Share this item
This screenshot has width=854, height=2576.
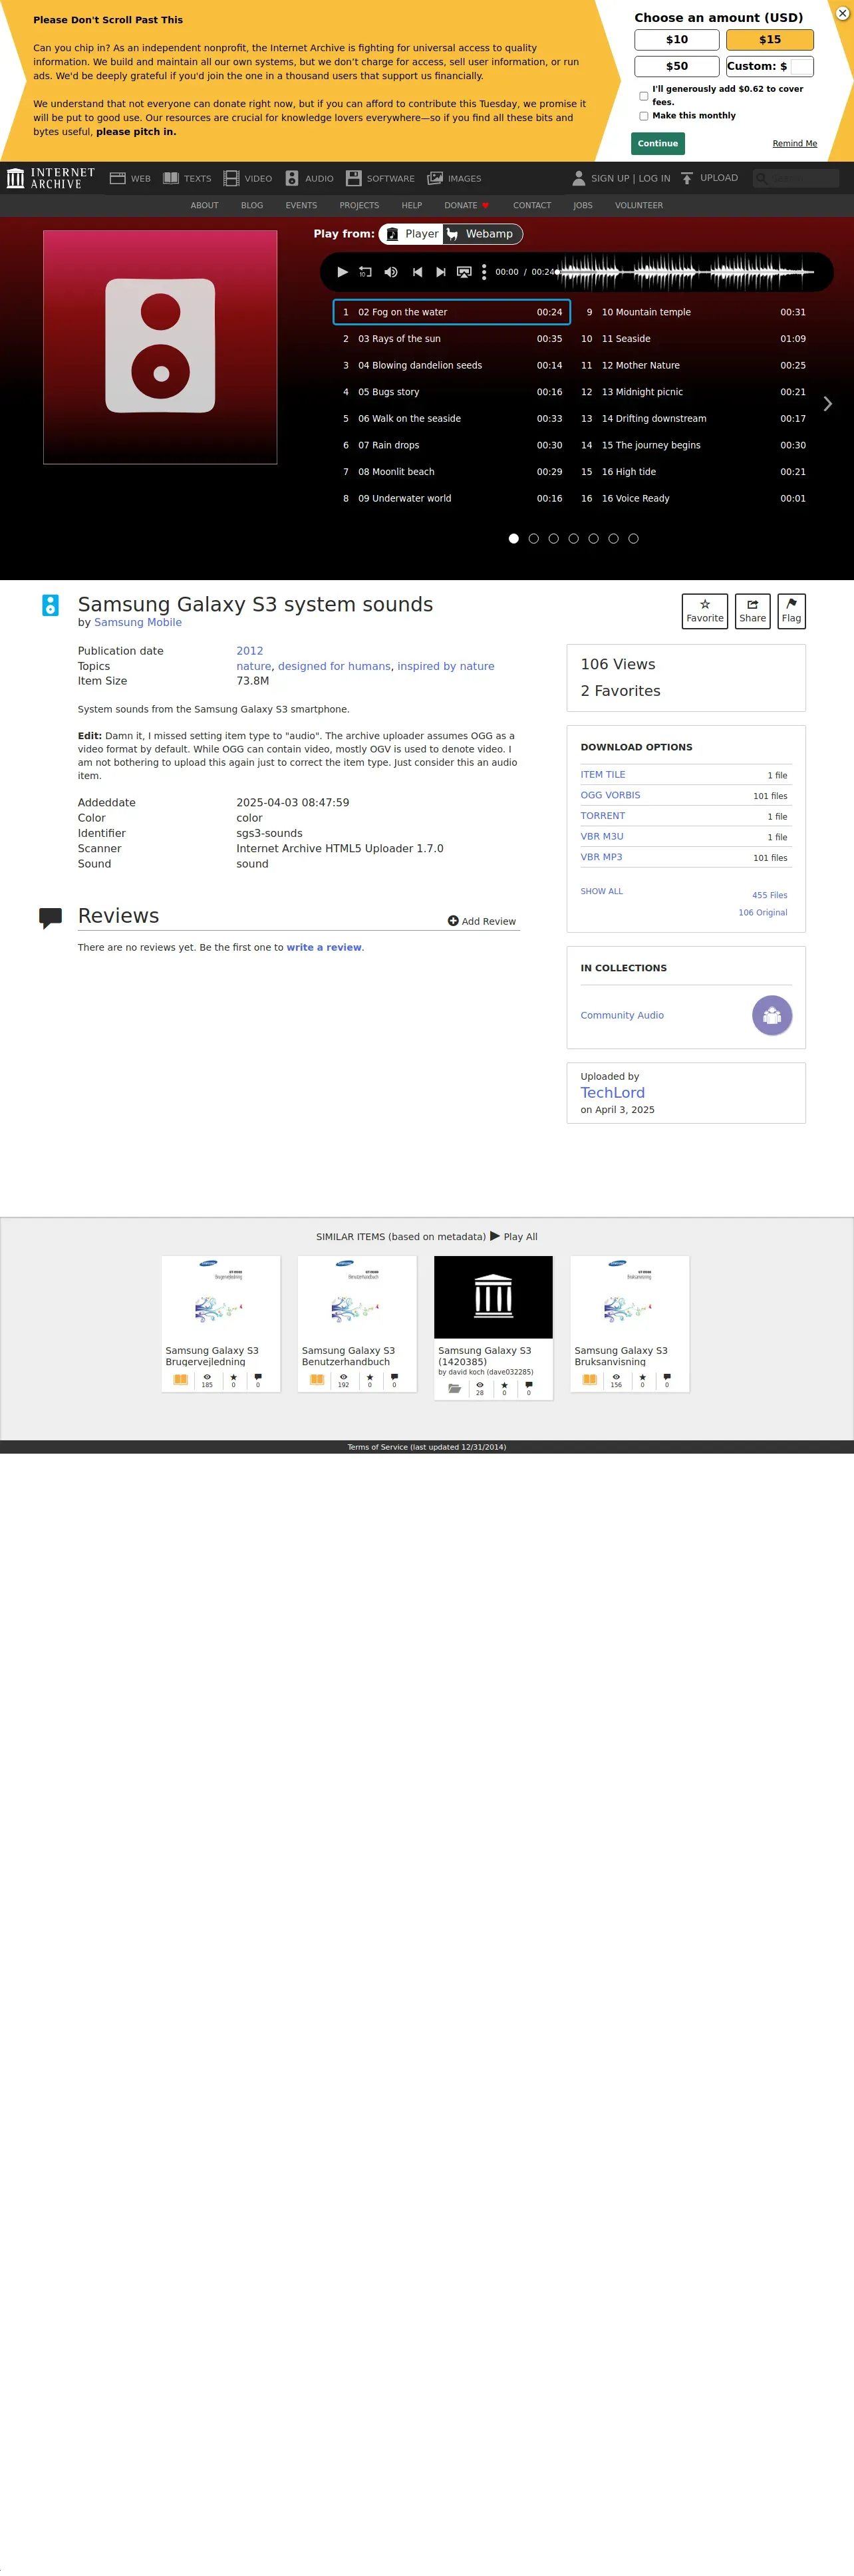[752, 611]
